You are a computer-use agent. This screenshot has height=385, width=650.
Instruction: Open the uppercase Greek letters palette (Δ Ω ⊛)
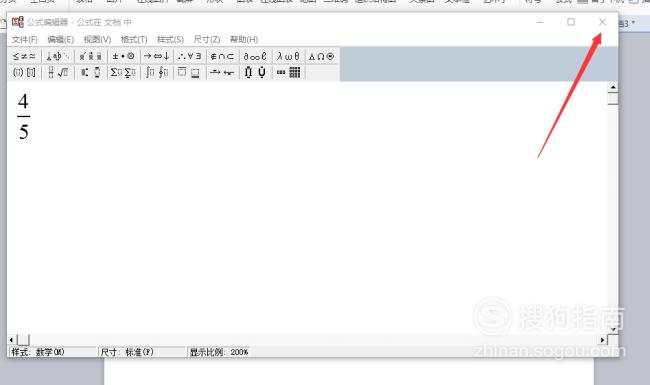(322, 56)
